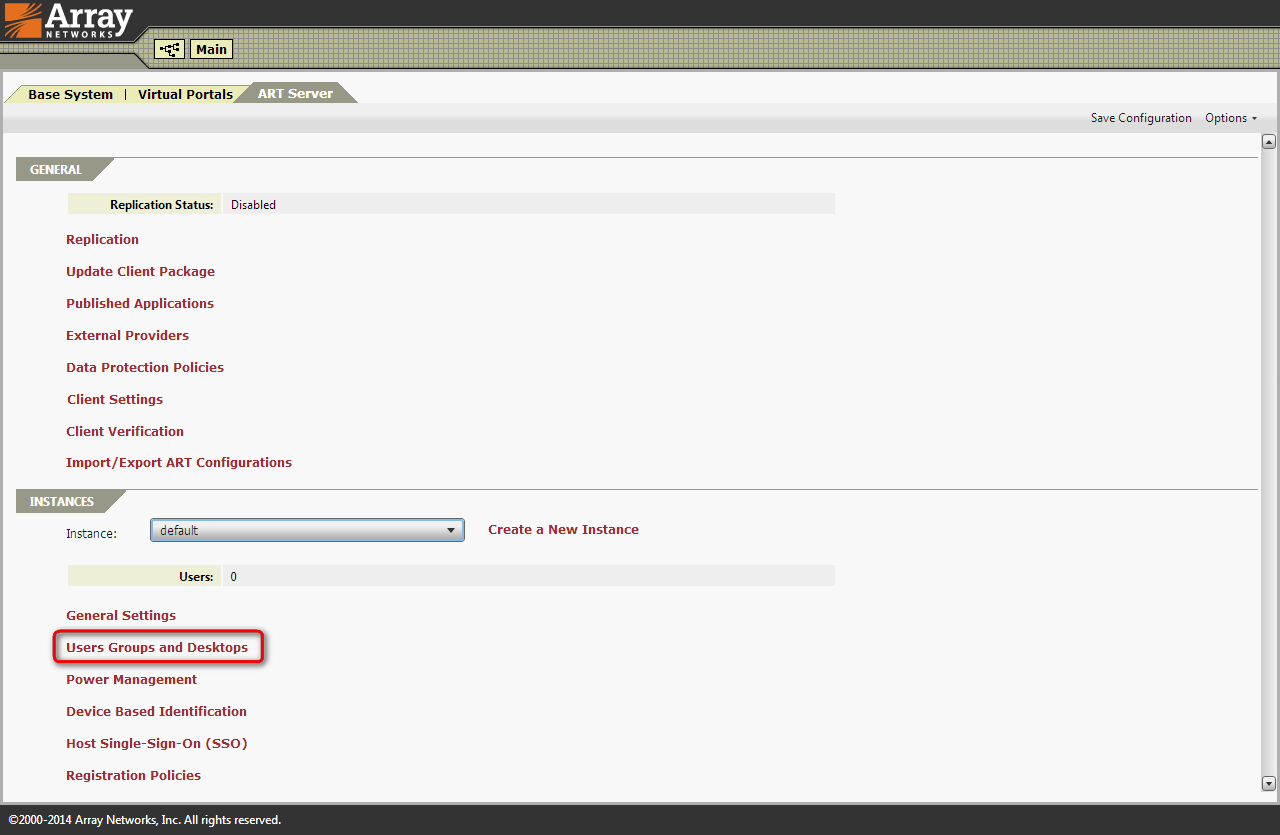Switch to the Virtual Portals tab
This screenshot has width=1280, height=835.
click(185, 94)
